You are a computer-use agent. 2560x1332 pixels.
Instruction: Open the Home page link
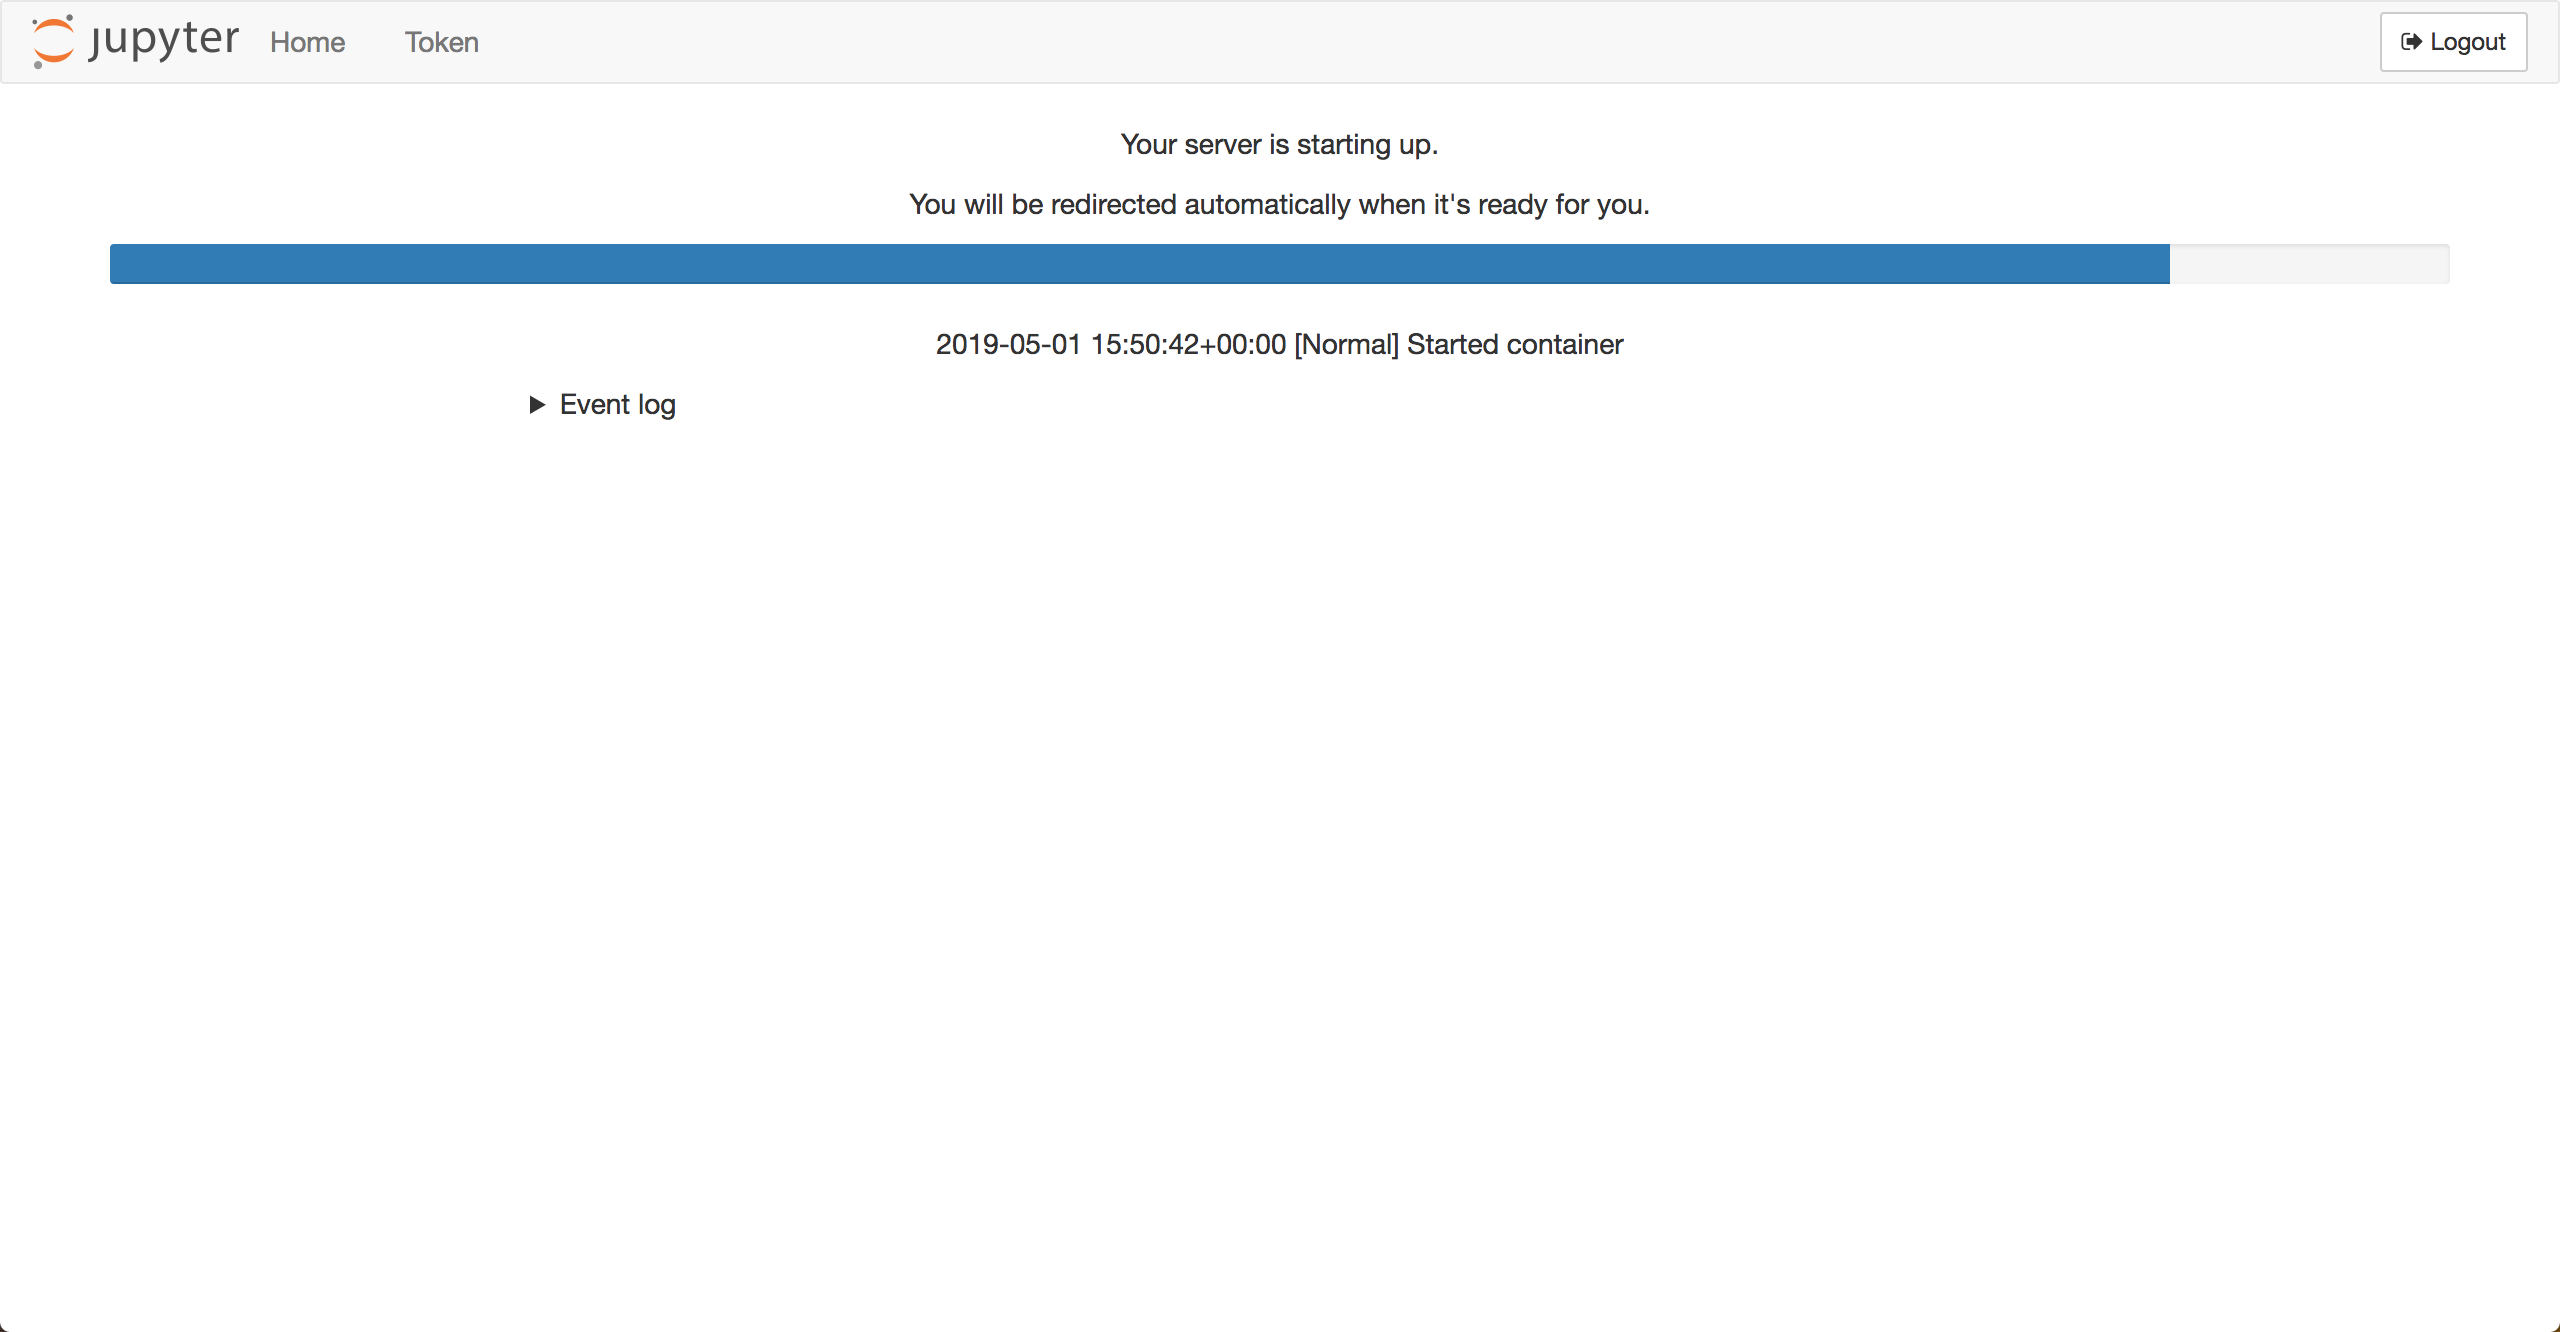coord(307,42)
